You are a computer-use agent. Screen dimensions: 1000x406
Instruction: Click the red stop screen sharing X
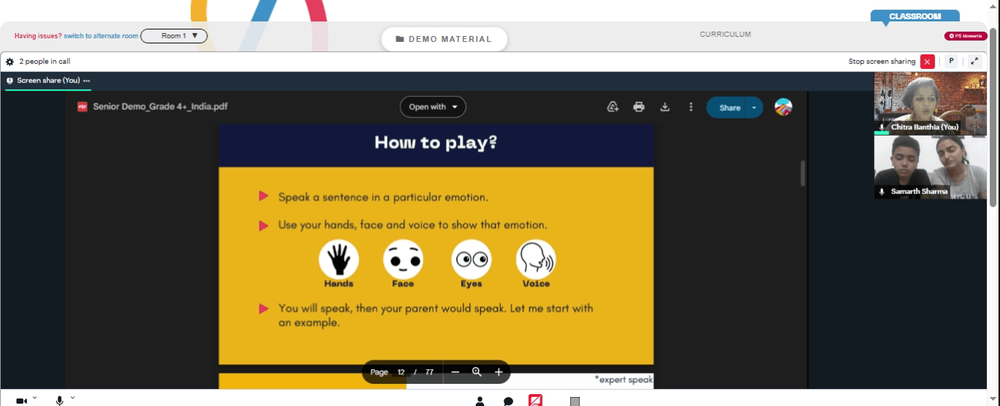click(x=927, y=62)
